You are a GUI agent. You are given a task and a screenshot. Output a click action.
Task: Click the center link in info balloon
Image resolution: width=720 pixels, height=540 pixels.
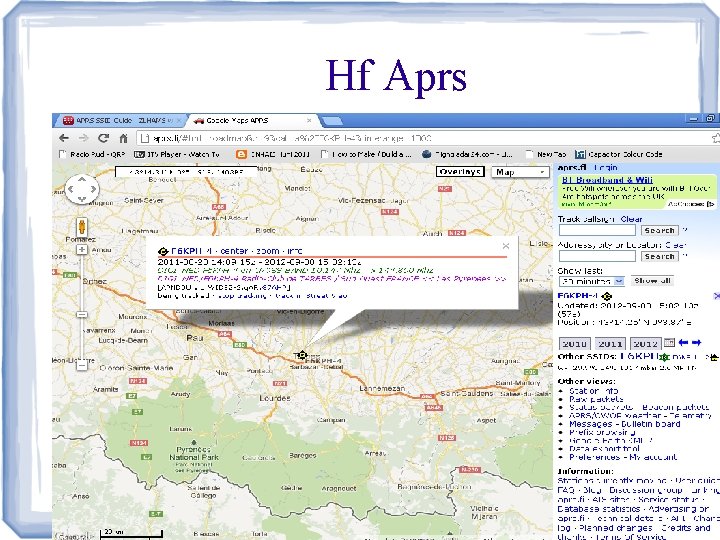point(234,251)
